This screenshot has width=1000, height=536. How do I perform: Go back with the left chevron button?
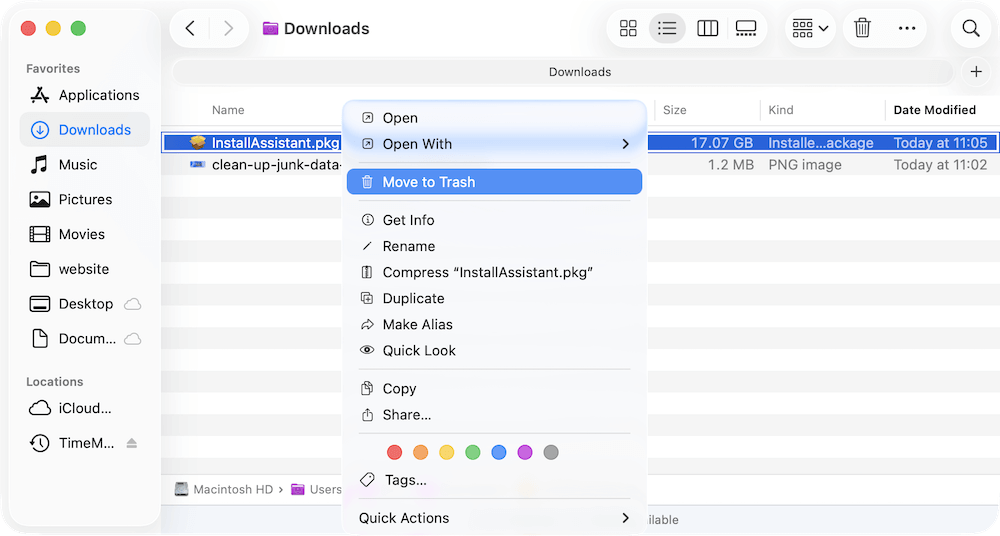190,28
